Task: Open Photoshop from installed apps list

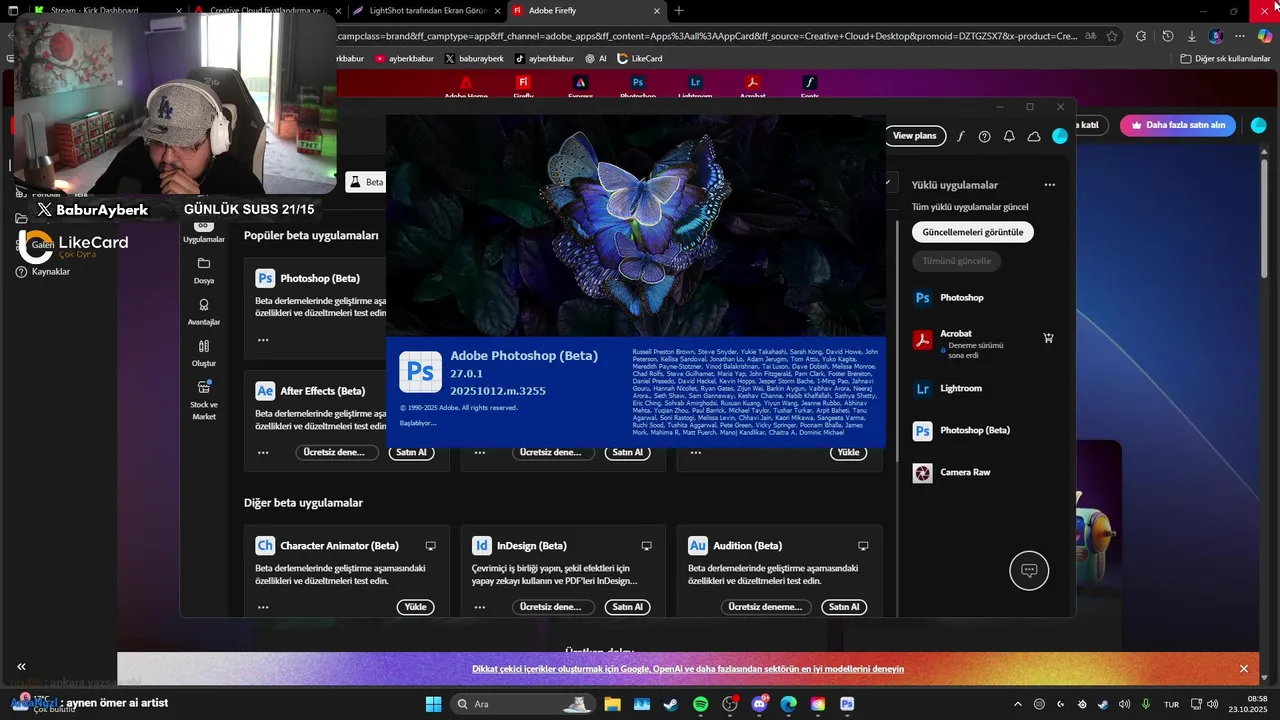Action: click(947, 298)
